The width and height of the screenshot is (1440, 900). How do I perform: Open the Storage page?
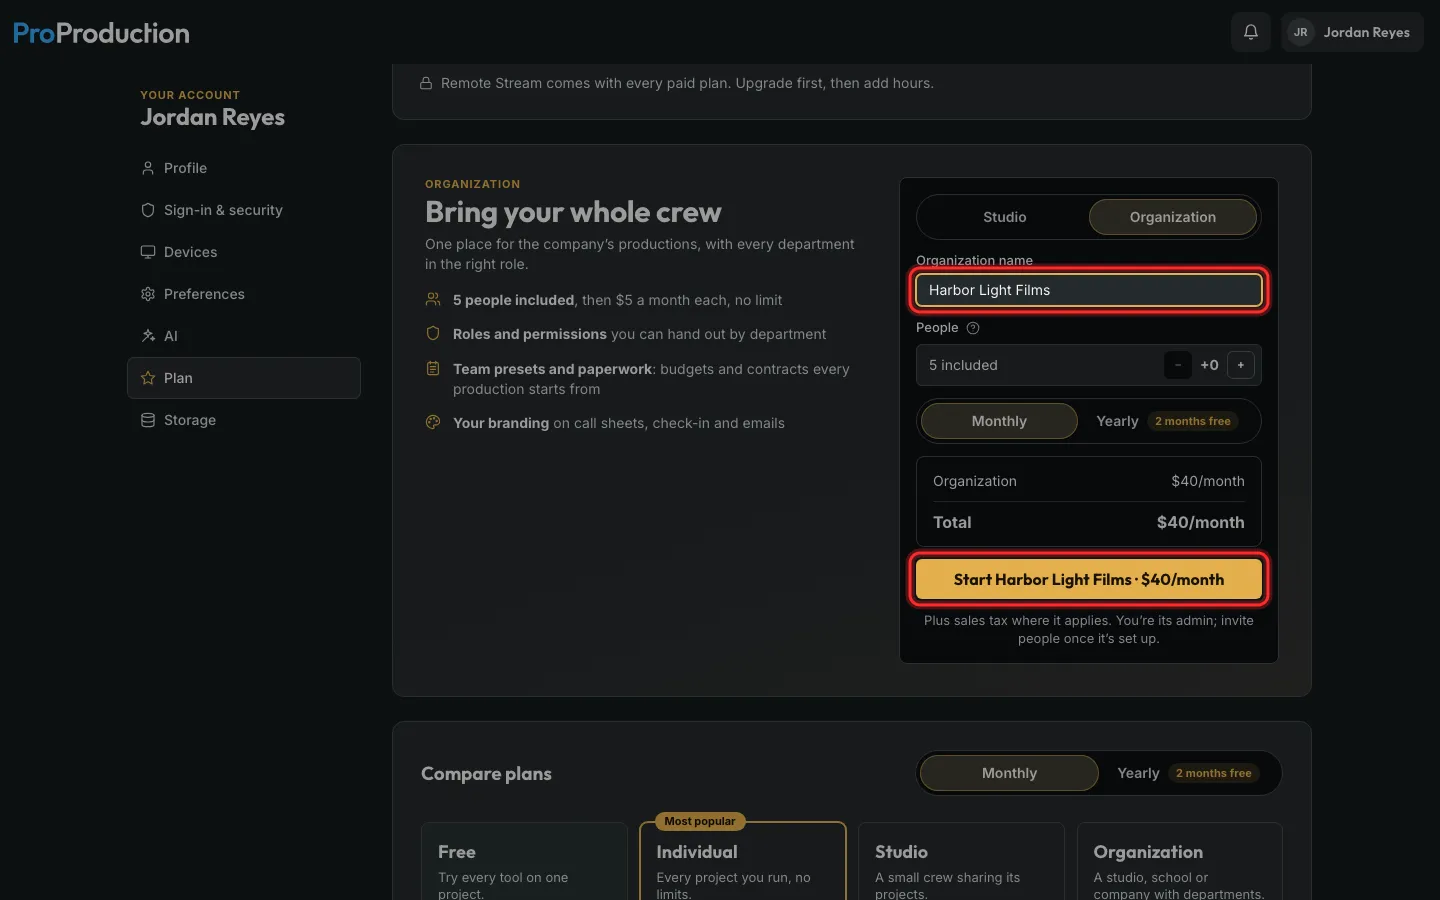[244, 420]
